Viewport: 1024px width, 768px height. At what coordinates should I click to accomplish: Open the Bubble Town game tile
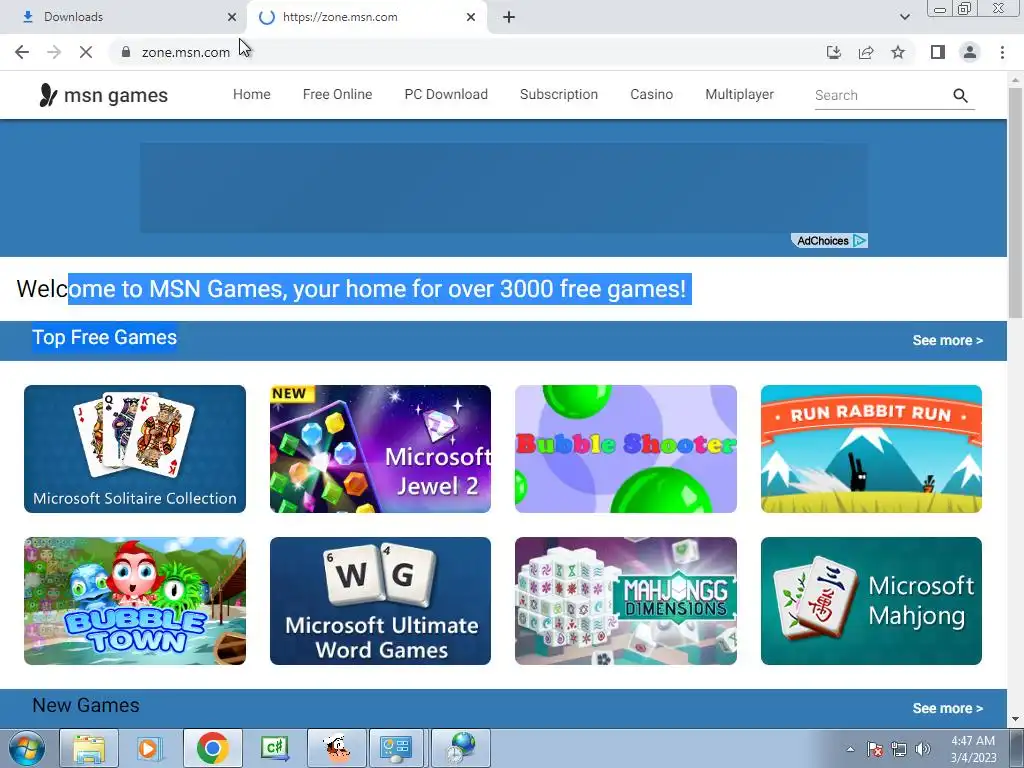click(x=135, y=601)
